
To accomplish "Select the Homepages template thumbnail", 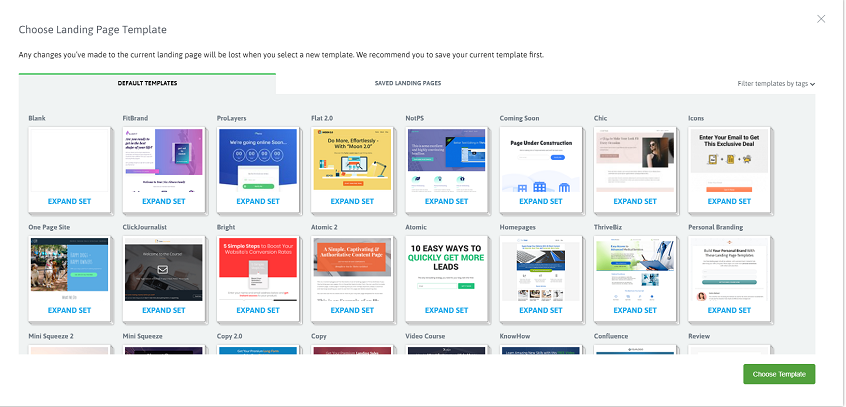I will tap(541, 269).
